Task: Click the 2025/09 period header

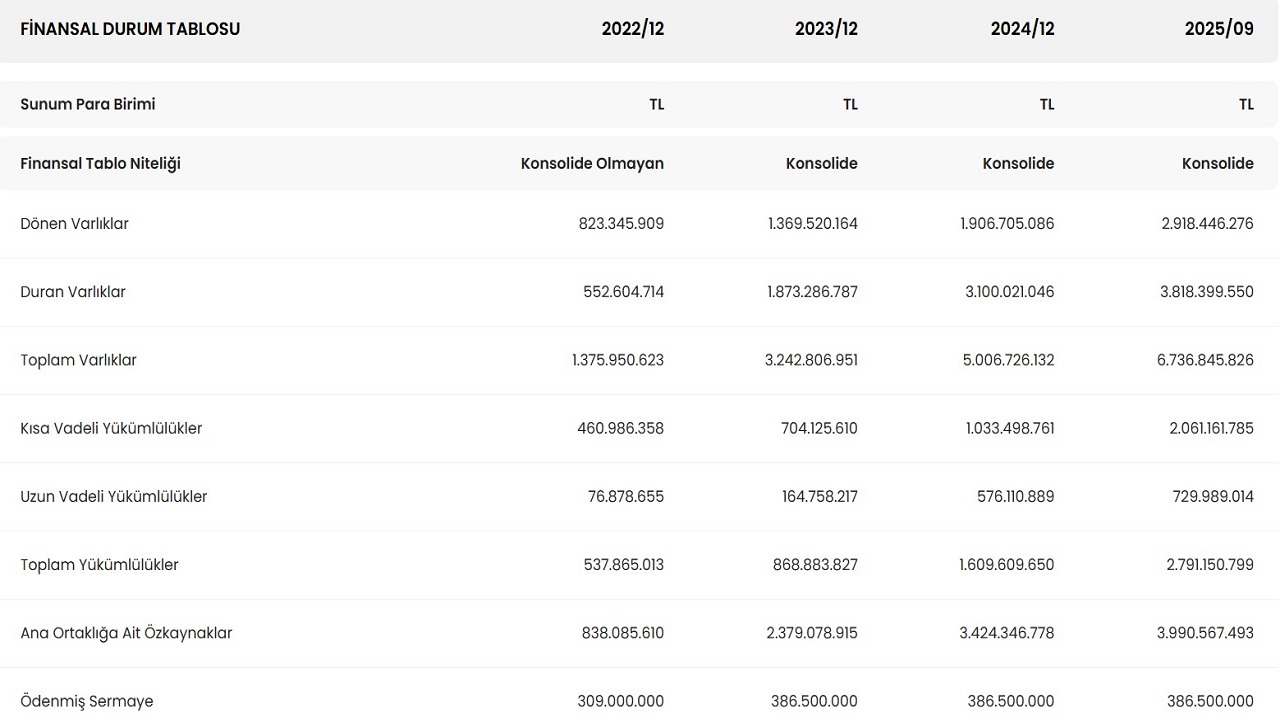Action: coord(1218,29)
